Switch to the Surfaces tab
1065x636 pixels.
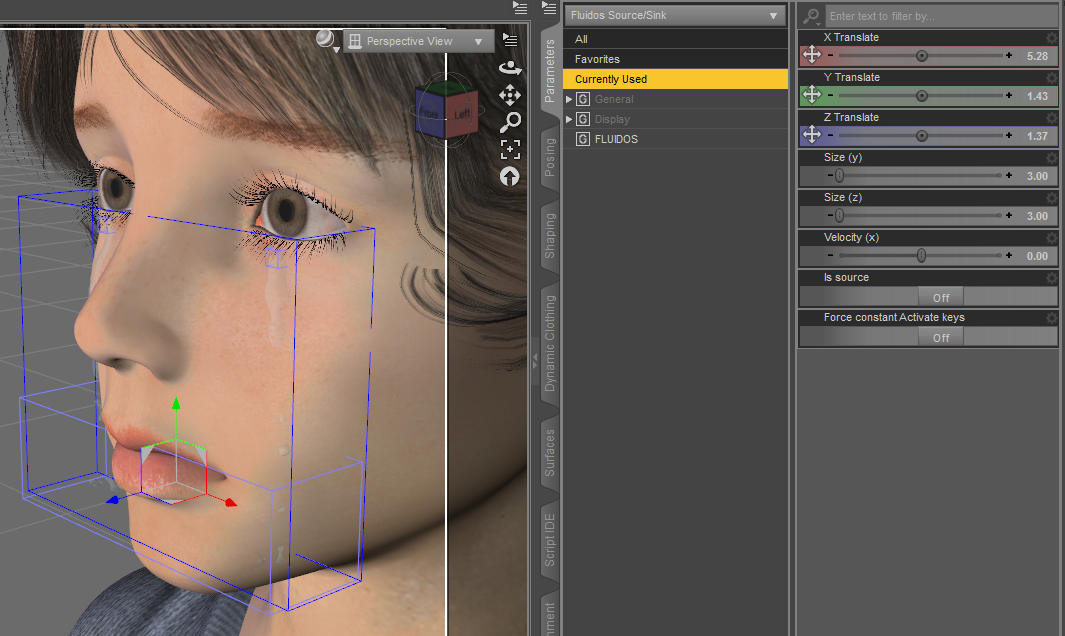click(x=549, y=453)
